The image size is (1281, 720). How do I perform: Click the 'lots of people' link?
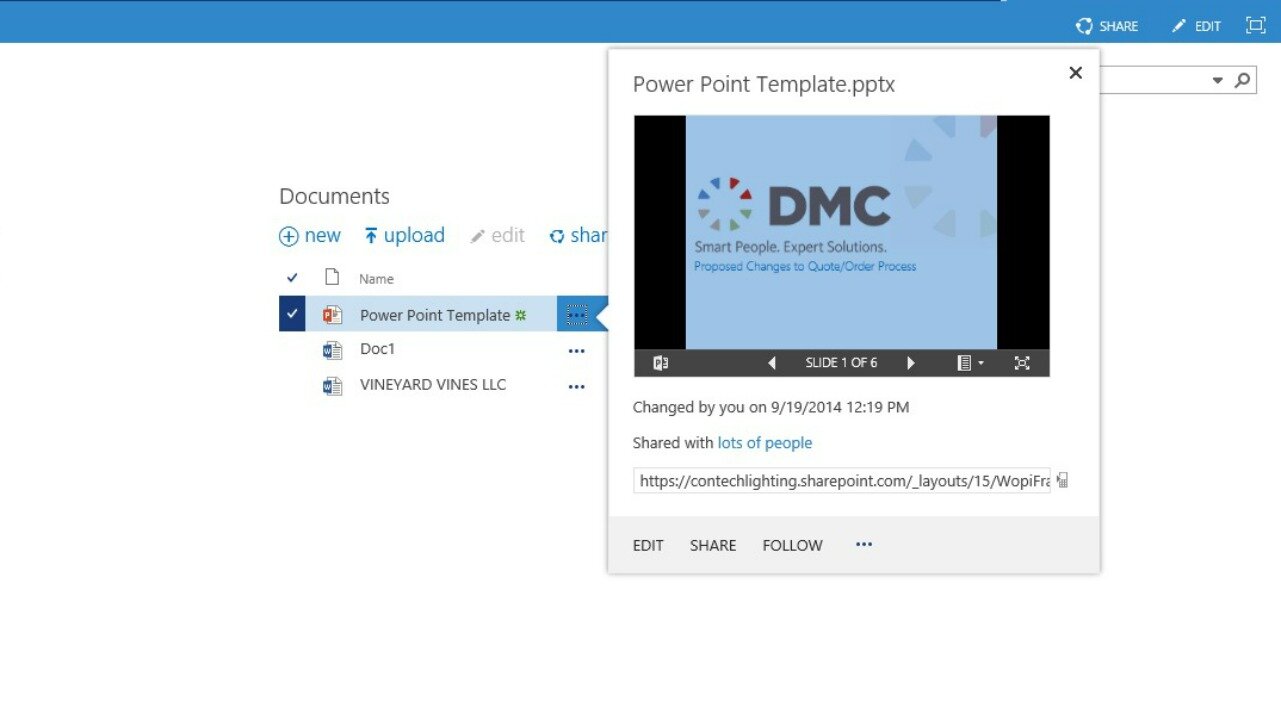pyautogui.click(x=765, y=443)
